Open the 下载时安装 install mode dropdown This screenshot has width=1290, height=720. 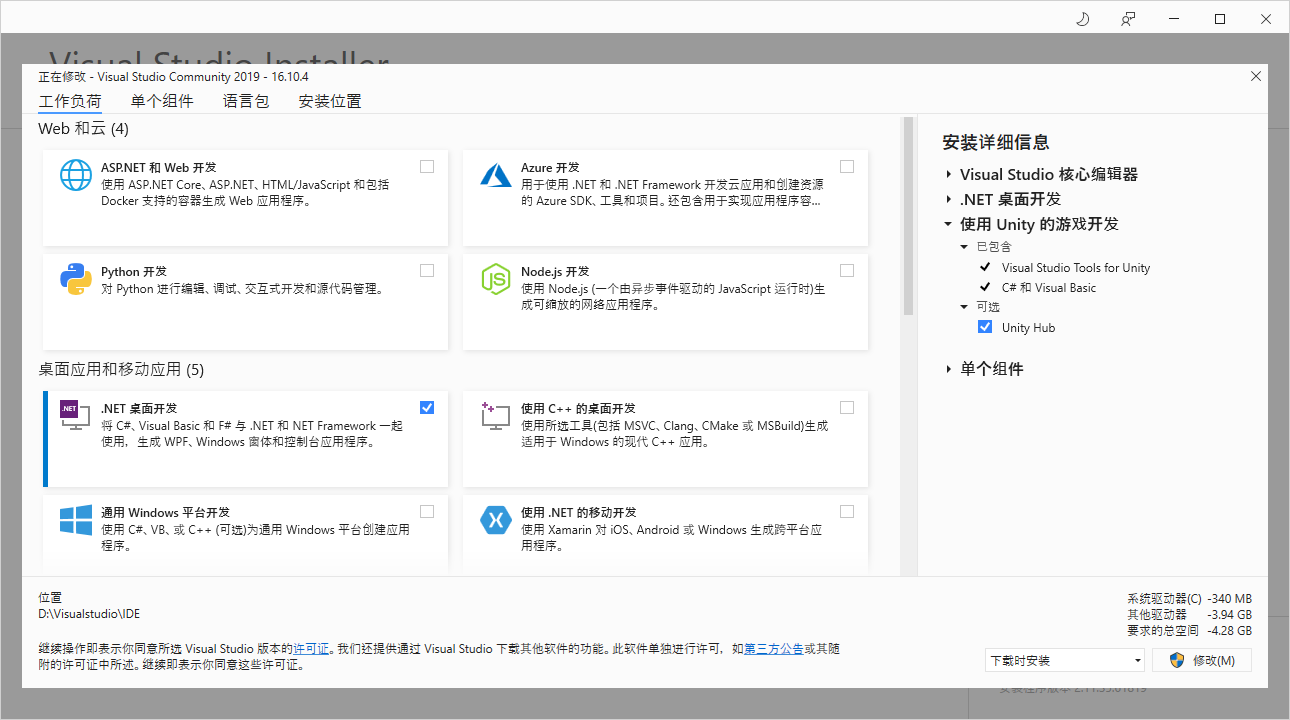(1064, 661)
